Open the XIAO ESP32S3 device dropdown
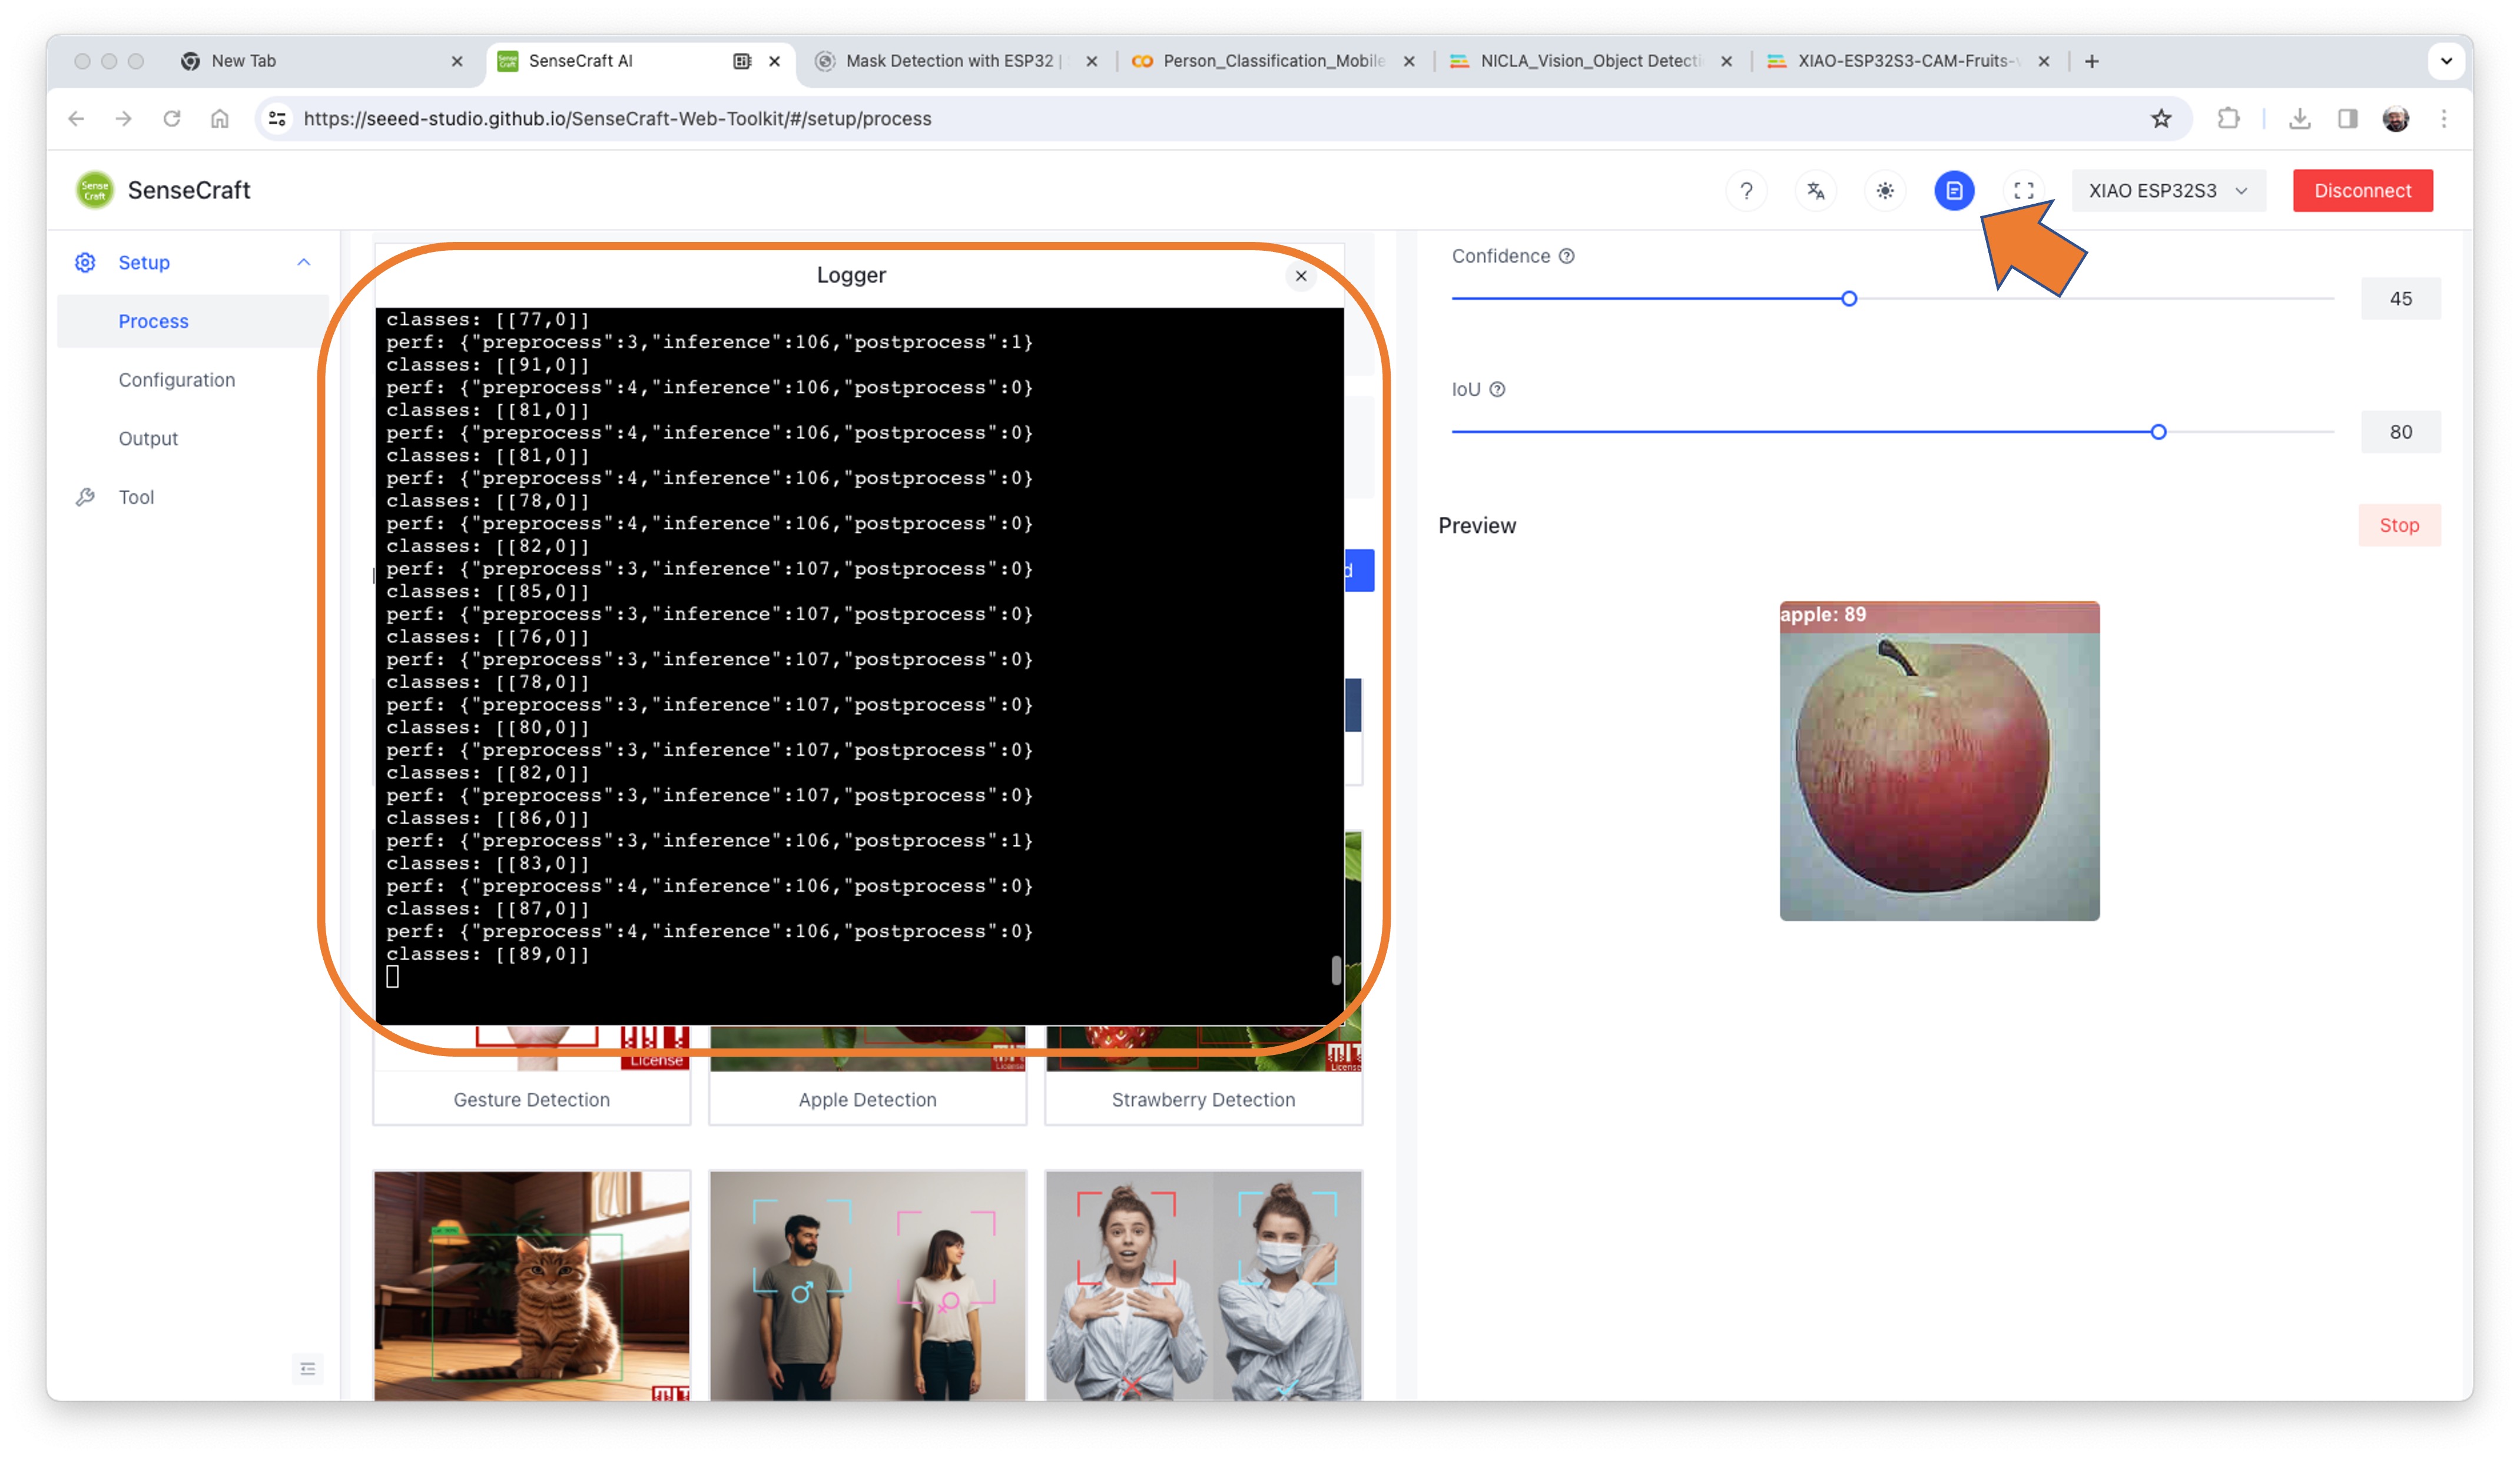This screenshot has height=1457, width=2520. tap(2167, 190)
